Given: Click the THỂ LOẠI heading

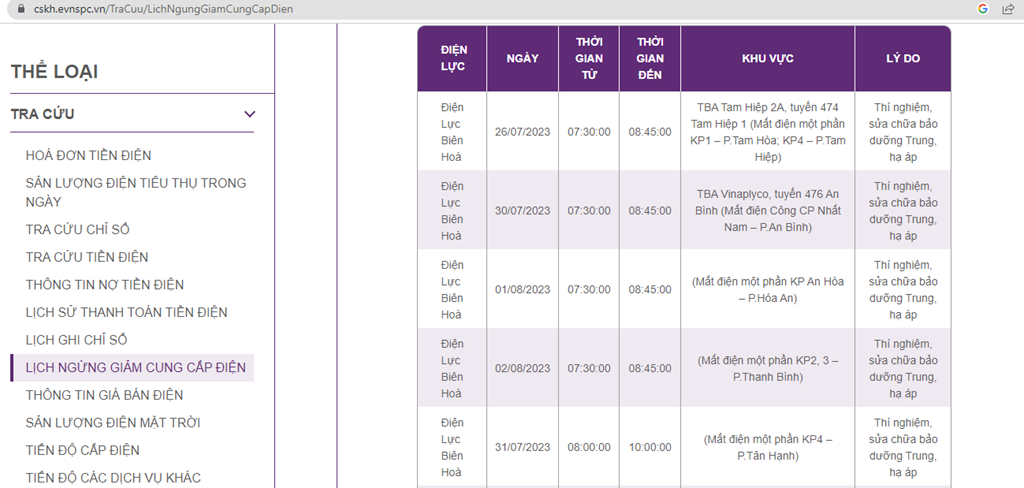Looking at the screenshot, I should pyautogui.click(x=54, y=73).
